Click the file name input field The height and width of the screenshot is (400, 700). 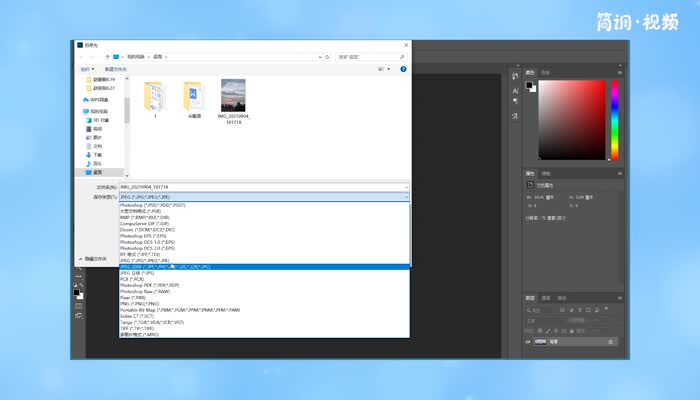pyautogui.click(x=260, y=187)
